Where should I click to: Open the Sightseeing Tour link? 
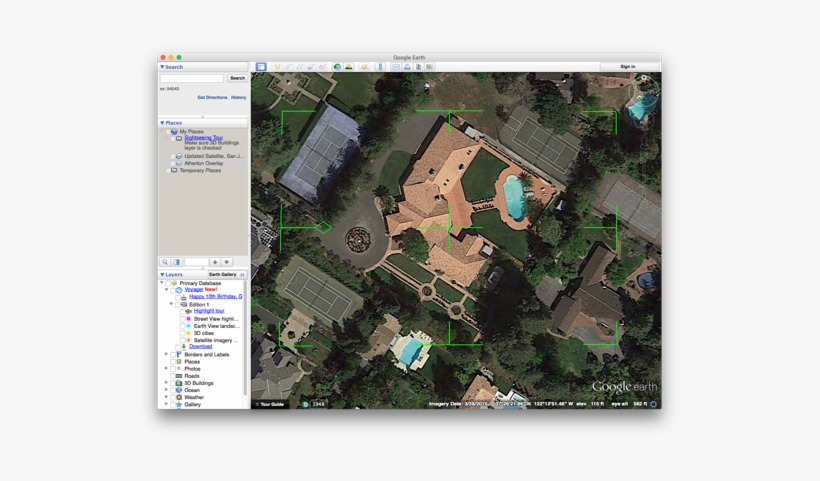point(203,138)
